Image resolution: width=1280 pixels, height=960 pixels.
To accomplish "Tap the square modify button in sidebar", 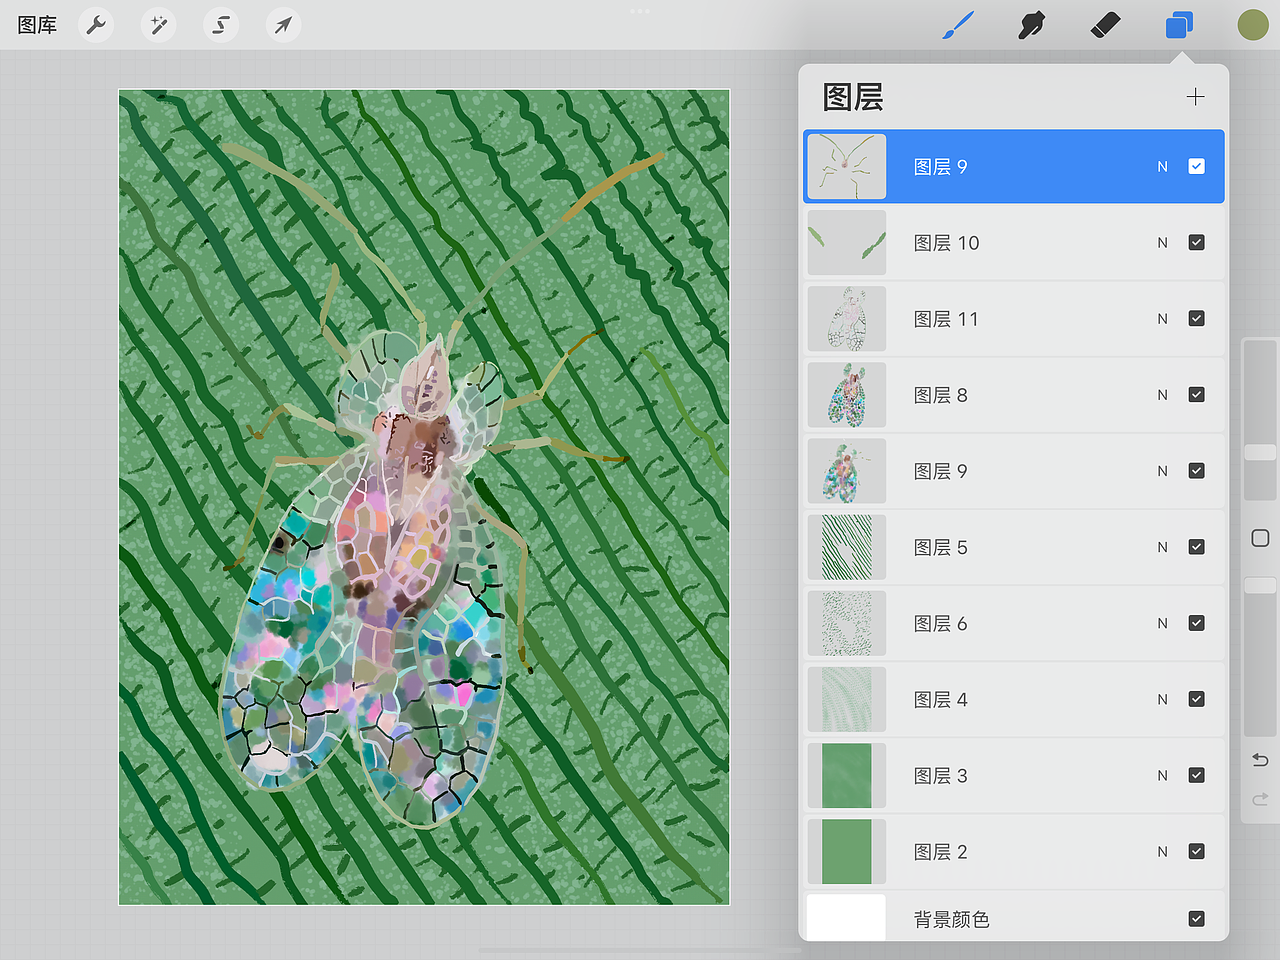I will [x=1260, y=538].
